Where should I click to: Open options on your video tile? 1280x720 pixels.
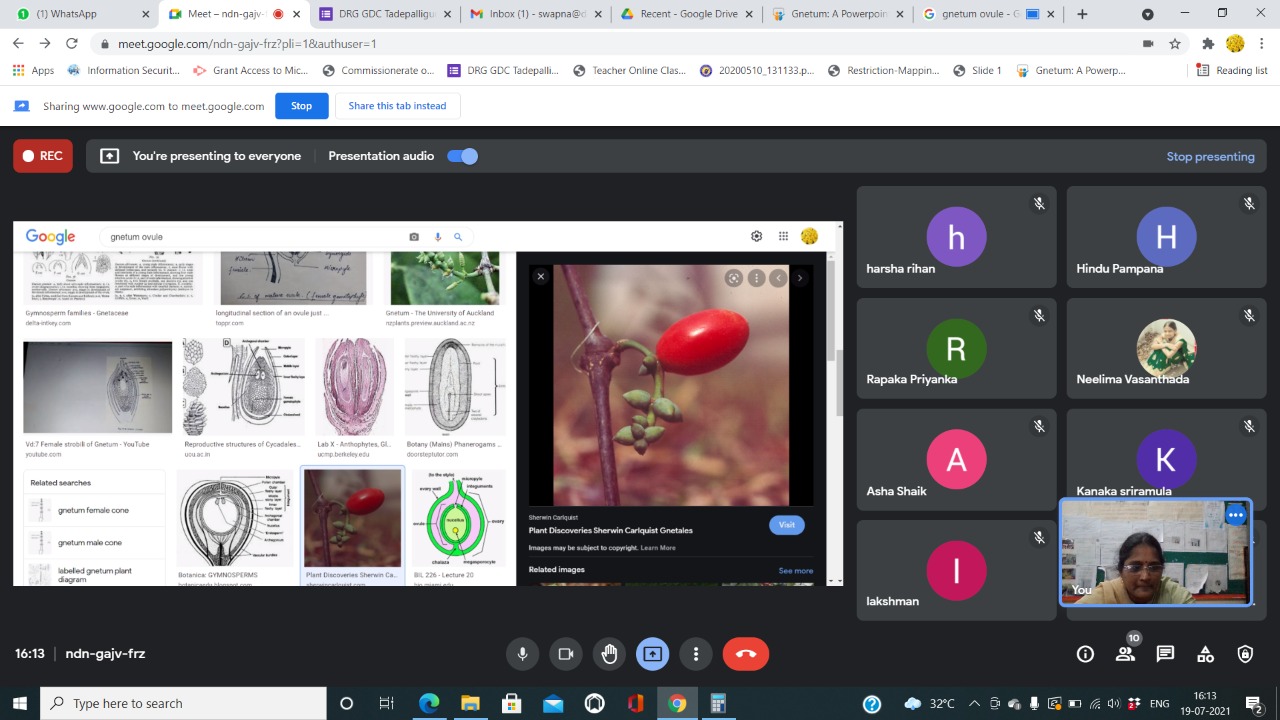click(1236, 515)
